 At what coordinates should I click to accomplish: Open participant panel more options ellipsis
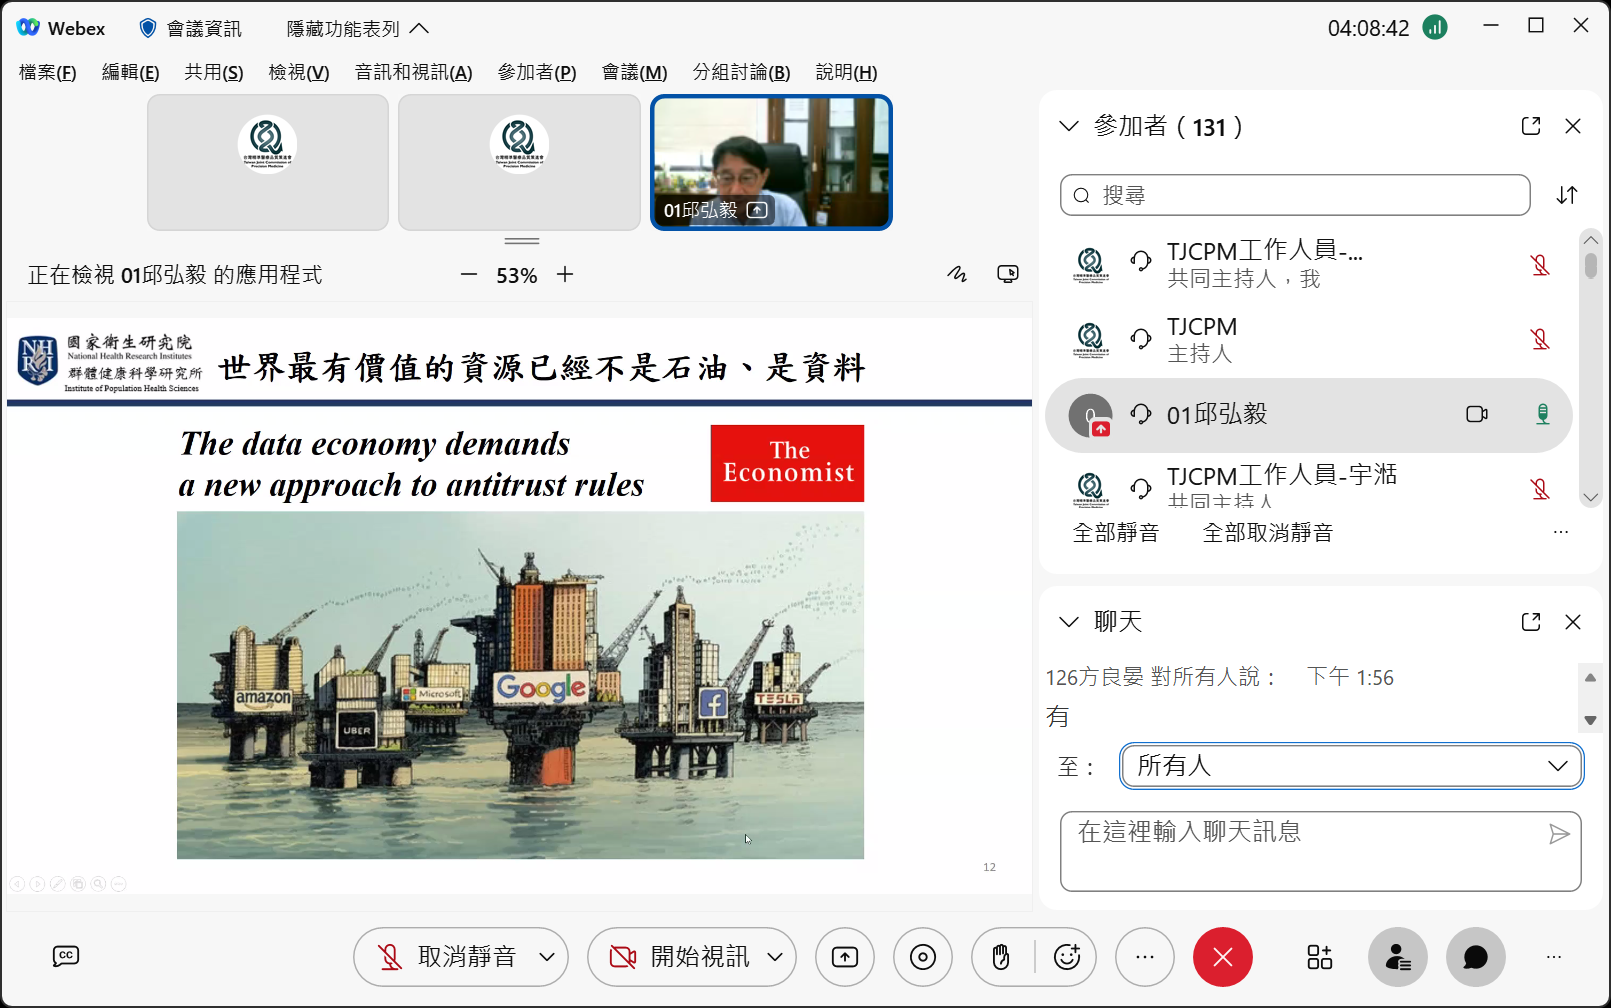click(1561, 532)
